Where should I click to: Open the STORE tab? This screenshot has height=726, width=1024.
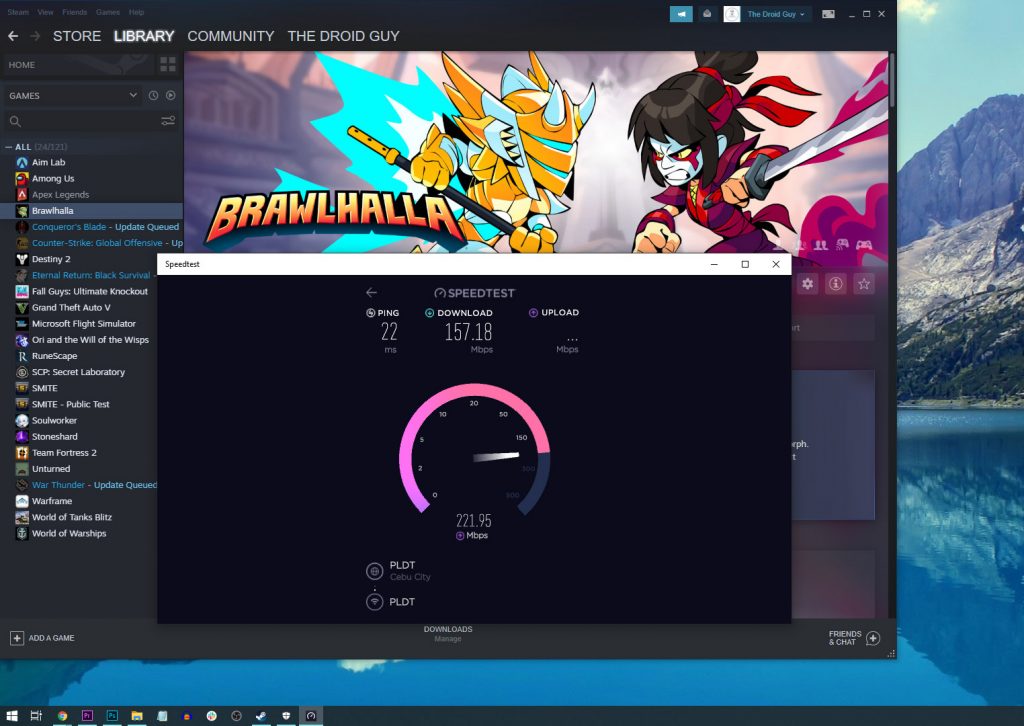(76, 36)
